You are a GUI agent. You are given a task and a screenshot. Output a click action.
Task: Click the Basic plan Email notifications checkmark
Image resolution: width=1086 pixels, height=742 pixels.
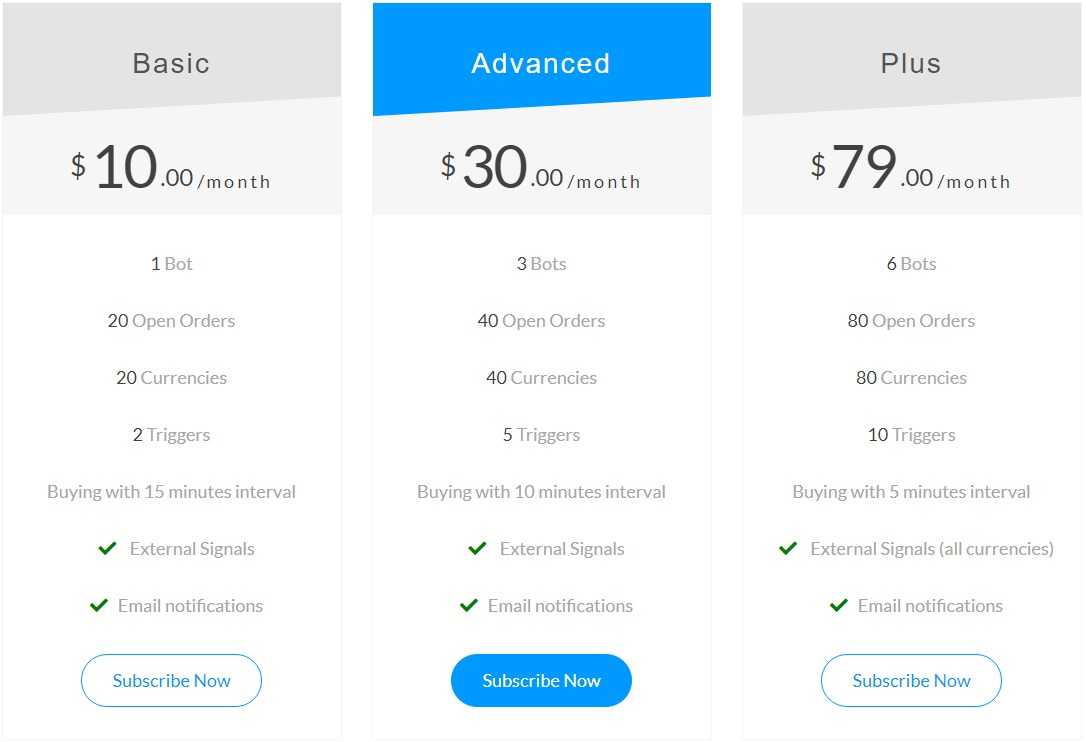(x=99, y=606)
